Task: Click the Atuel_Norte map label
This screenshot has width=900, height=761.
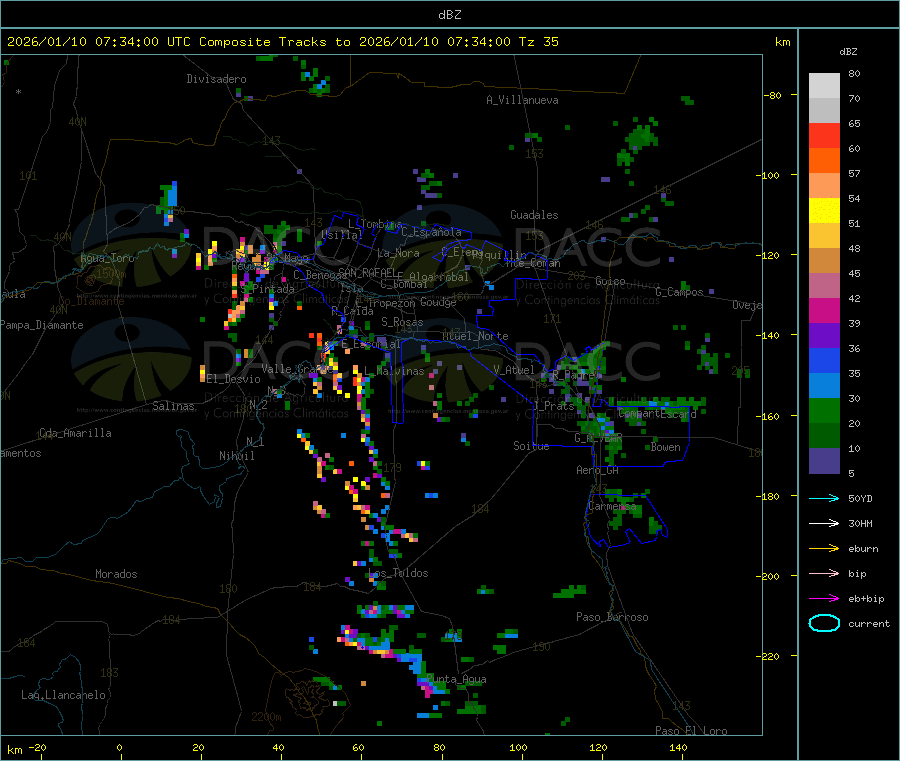Action: coord(475,336)
